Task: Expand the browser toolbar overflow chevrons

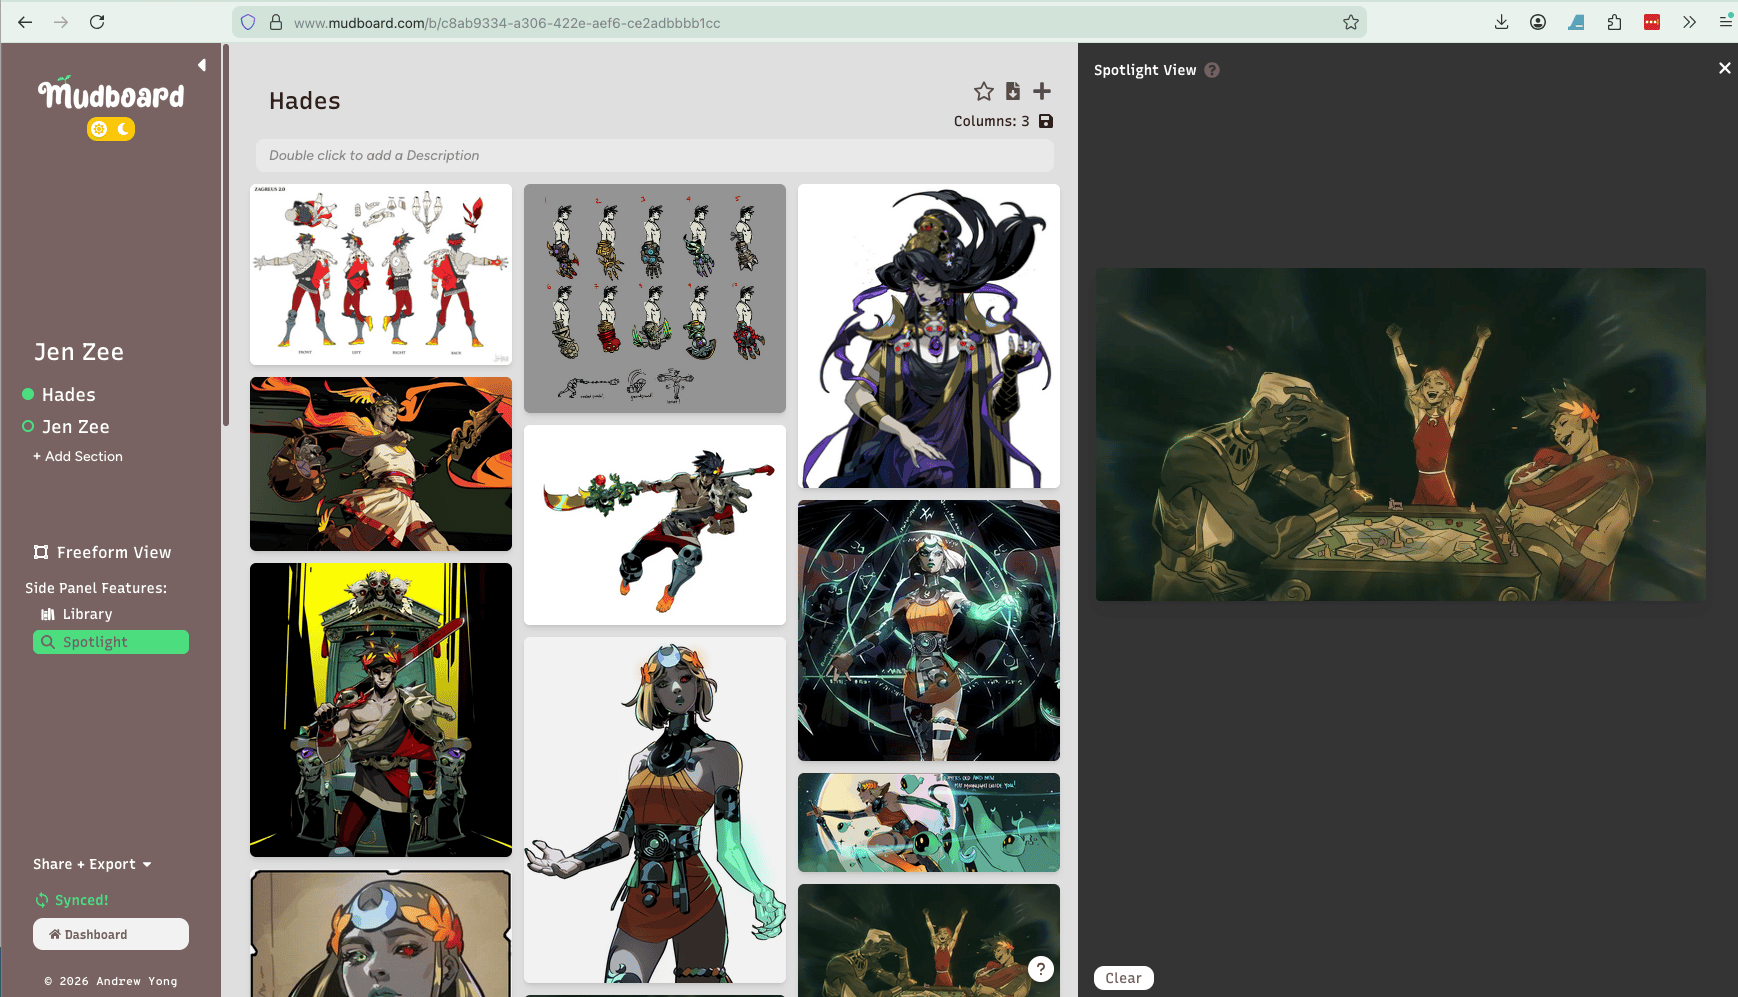Action: (1689, 22)
